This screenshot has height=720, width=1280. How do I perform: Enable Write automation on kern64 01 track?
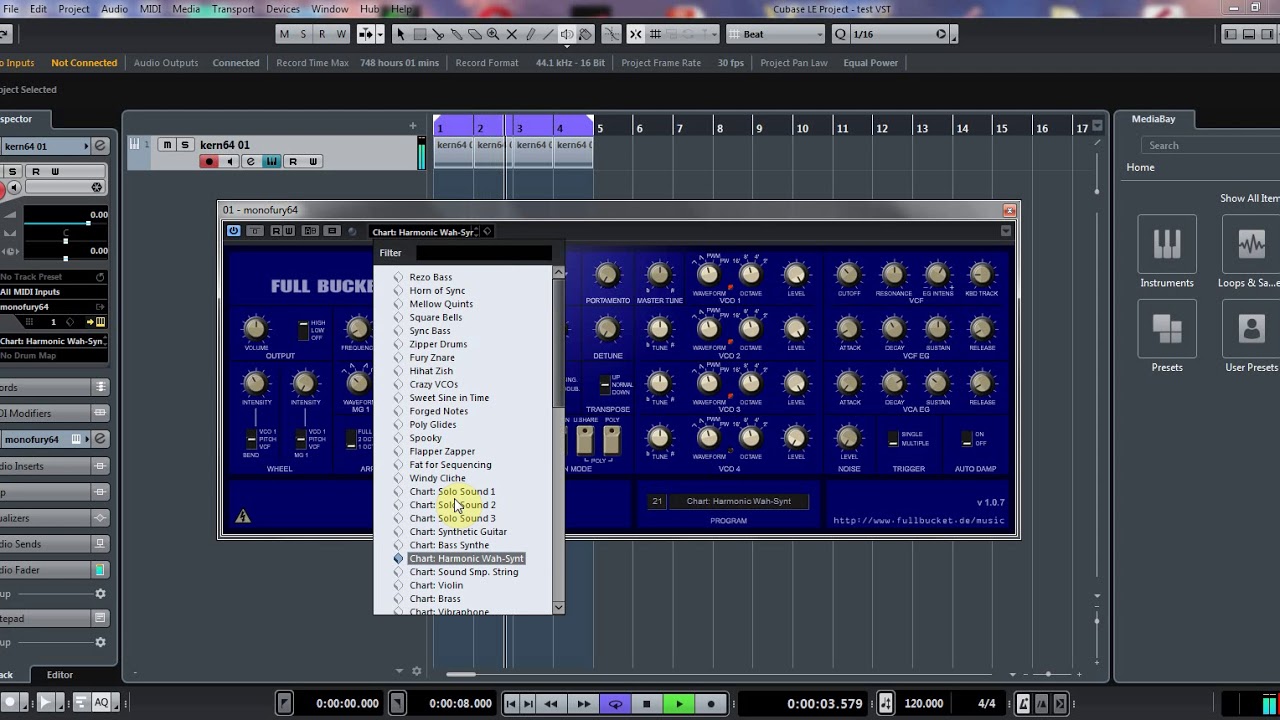pos(313,161)
